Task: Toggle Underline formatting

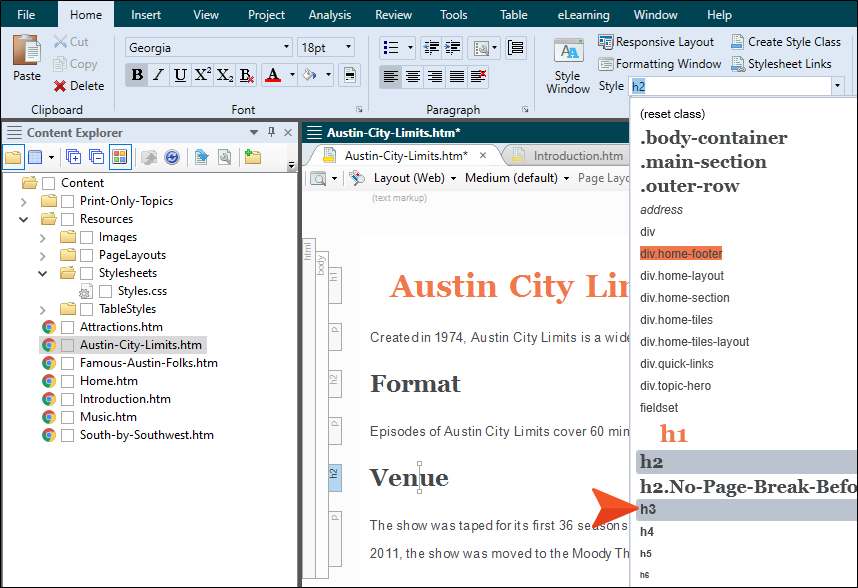Action: pos(180,75)
